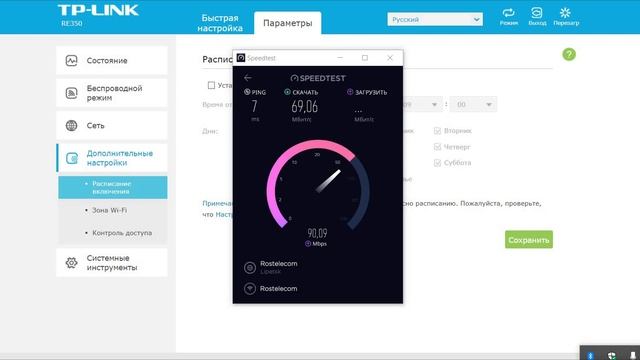Viewport: 640px width, 360px height.
Task: Click the SPEEDTEST logo header
Action: (318, 78)
